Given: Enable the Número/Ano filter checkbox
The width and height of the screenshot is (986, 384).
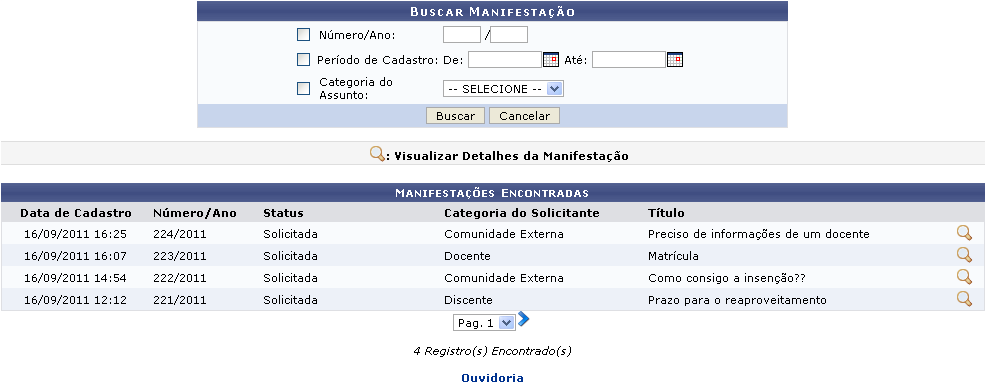Looking at the screenshot, I should 304,35.
